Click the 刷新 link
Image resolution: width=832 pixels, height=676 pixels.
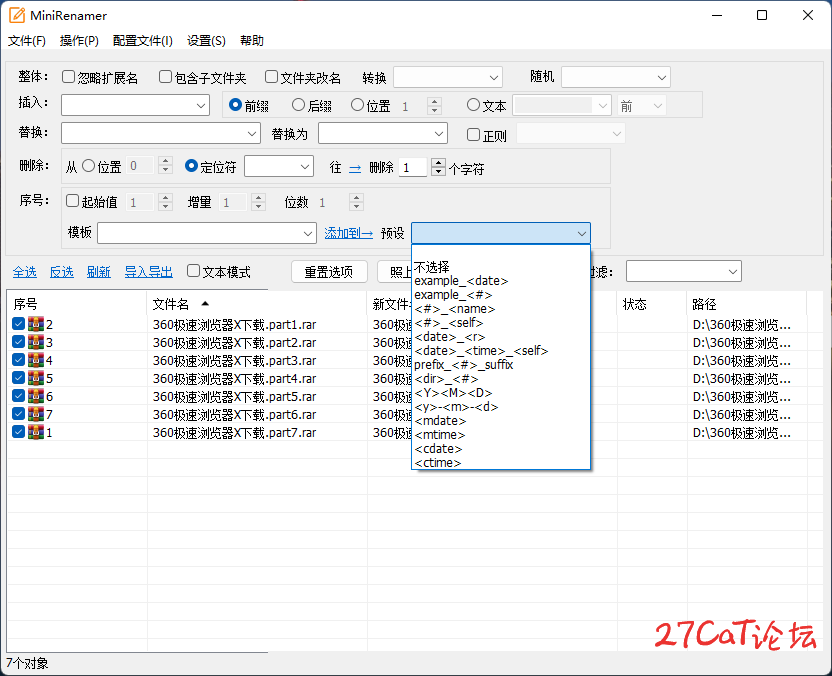click(99, 272)
